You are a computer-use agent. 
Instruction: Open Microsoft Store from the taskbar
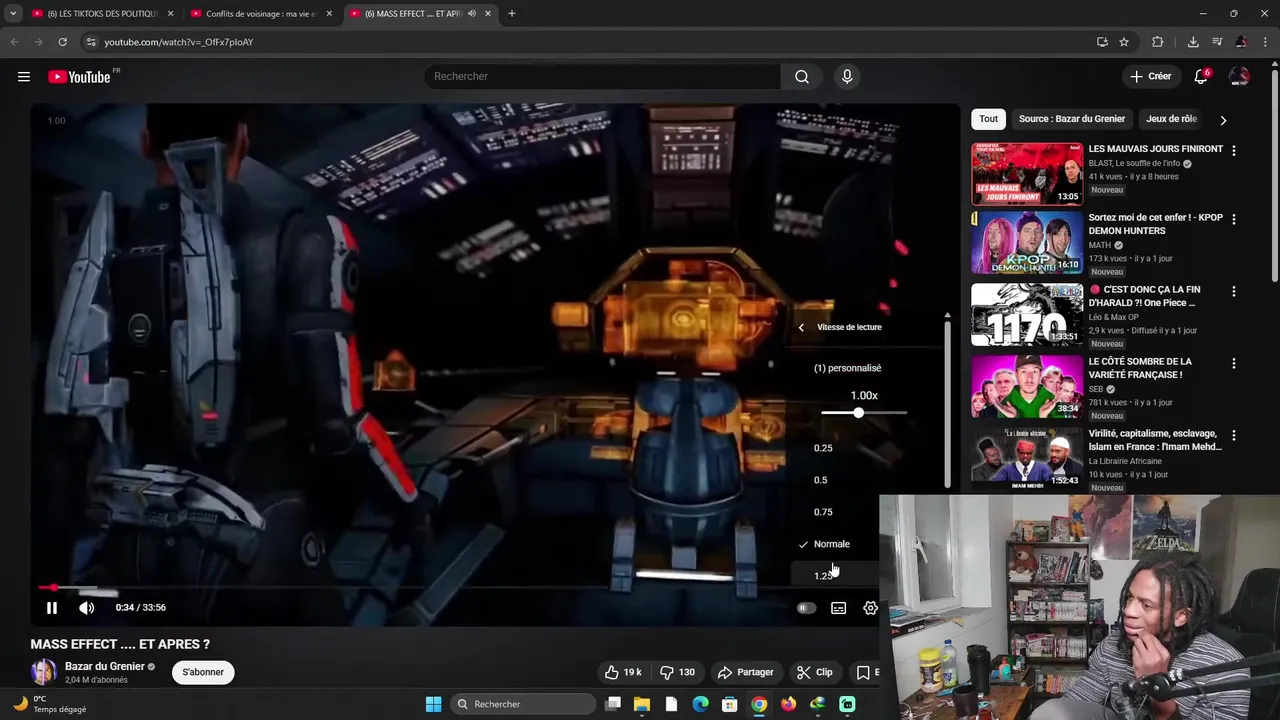[x=730, y=704]
